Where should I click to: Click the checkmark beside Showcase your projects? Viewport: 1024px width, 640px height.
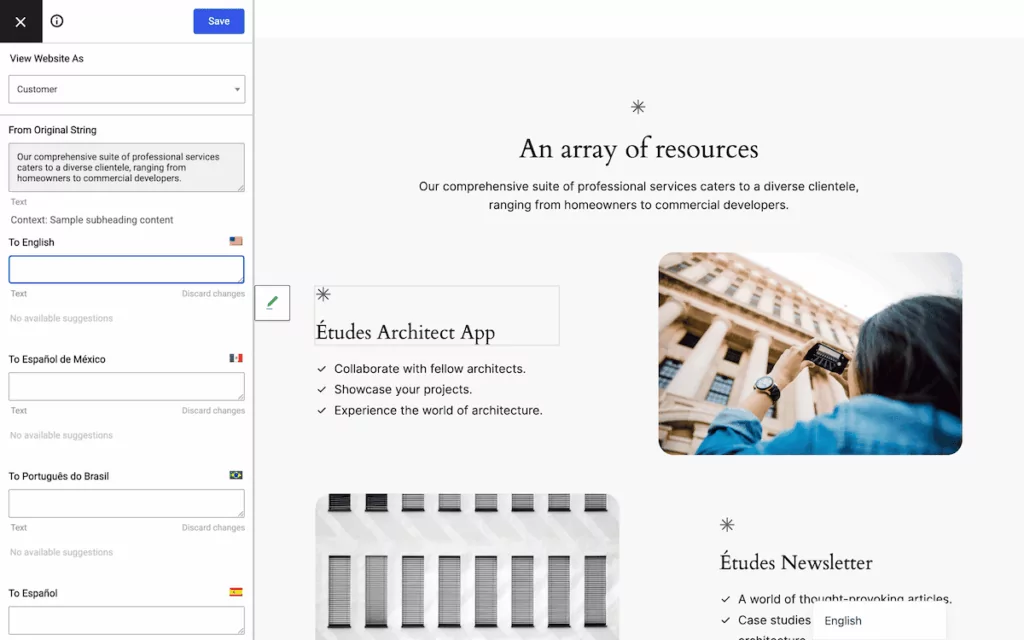pos(321,390)
